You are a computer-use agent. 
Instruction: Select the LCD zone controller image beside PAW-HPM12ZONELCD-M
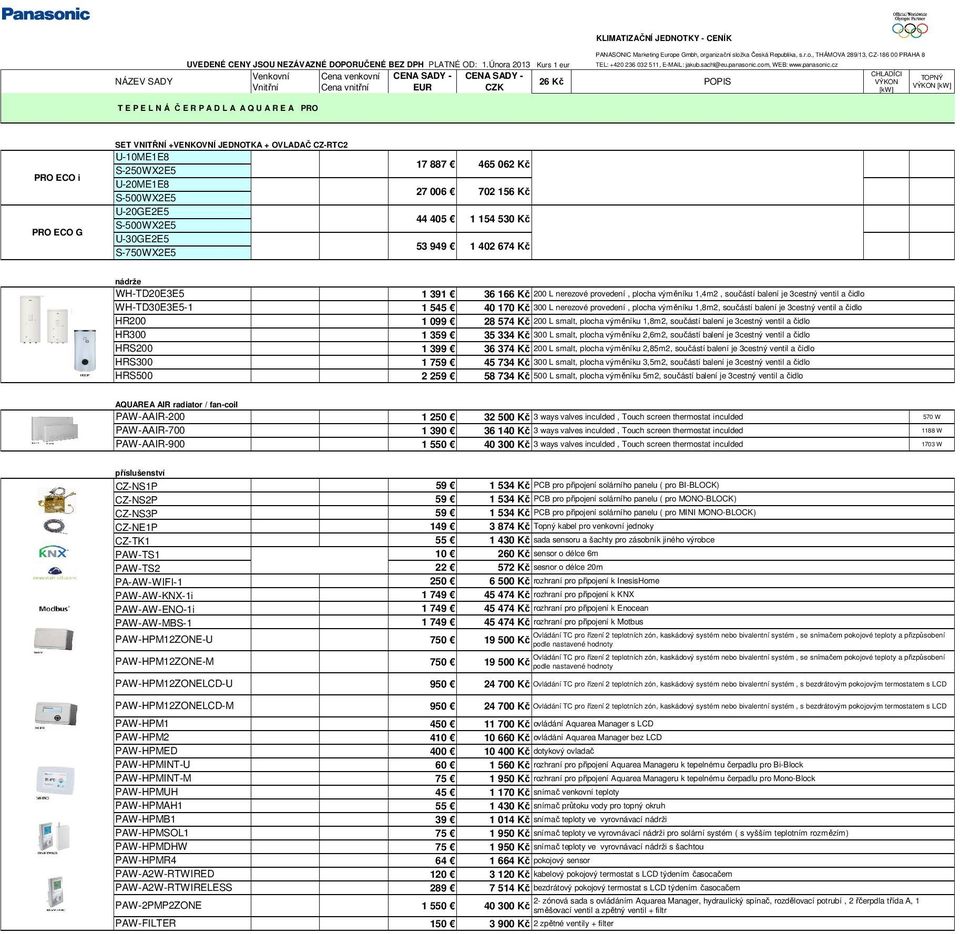click(55, 714)
